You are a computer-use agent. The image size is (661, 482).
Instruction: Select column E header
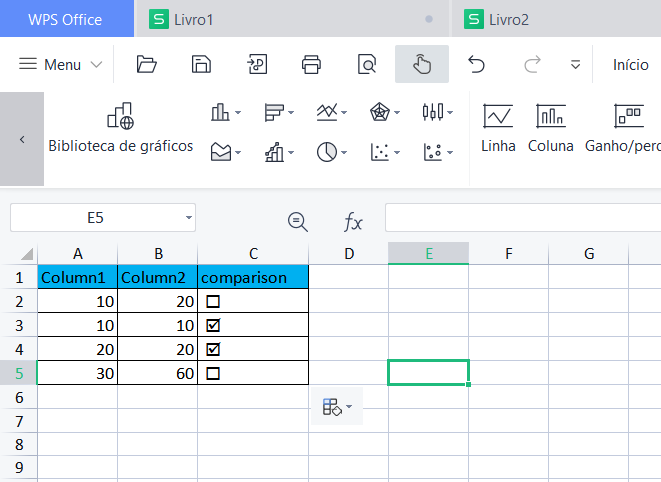point(428,253)
